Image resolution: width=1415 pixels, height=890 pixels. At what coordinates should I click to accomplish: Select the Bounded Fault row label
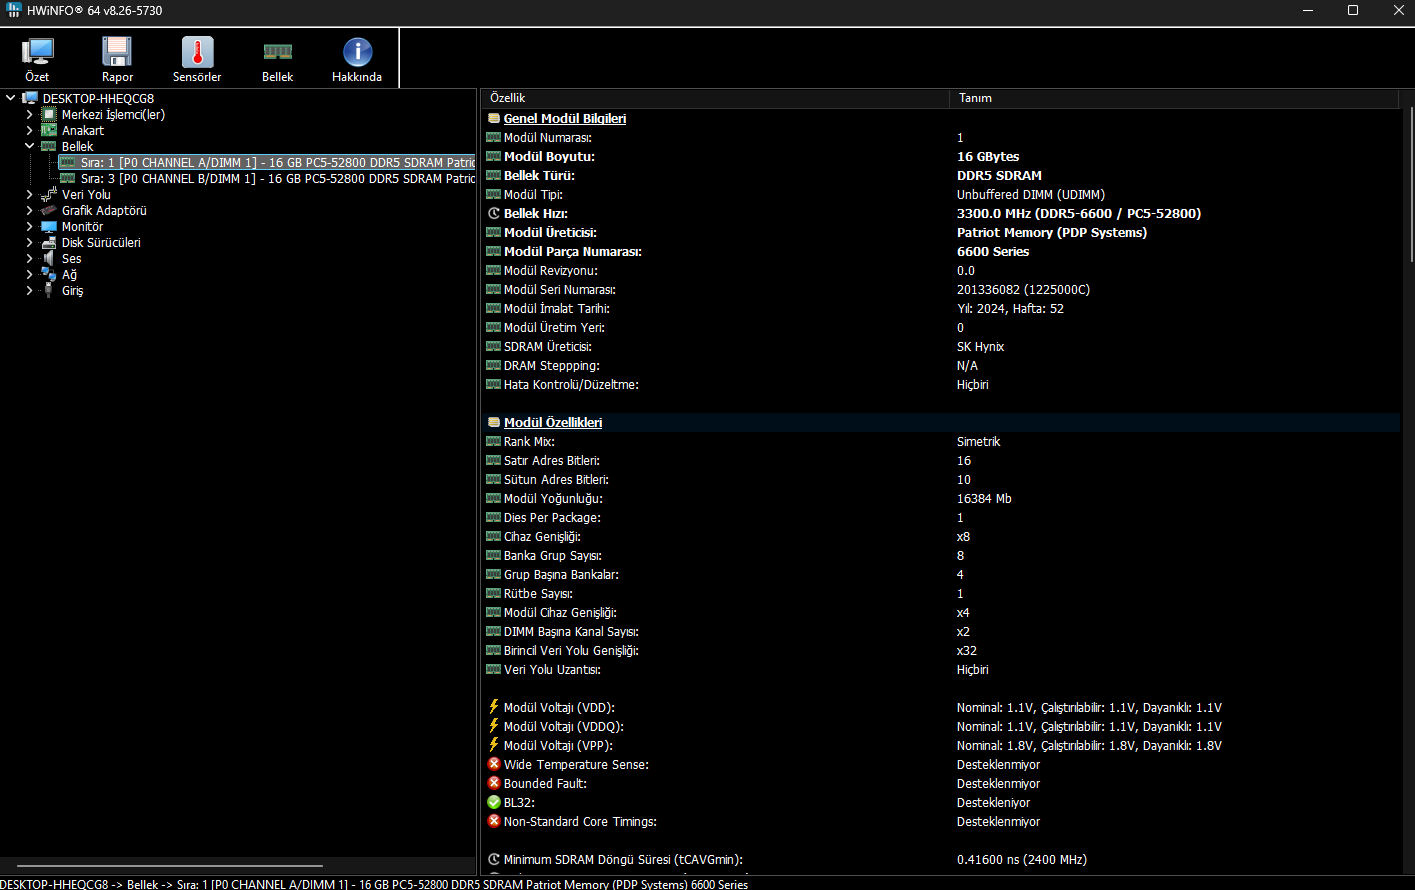coord(545,783)
